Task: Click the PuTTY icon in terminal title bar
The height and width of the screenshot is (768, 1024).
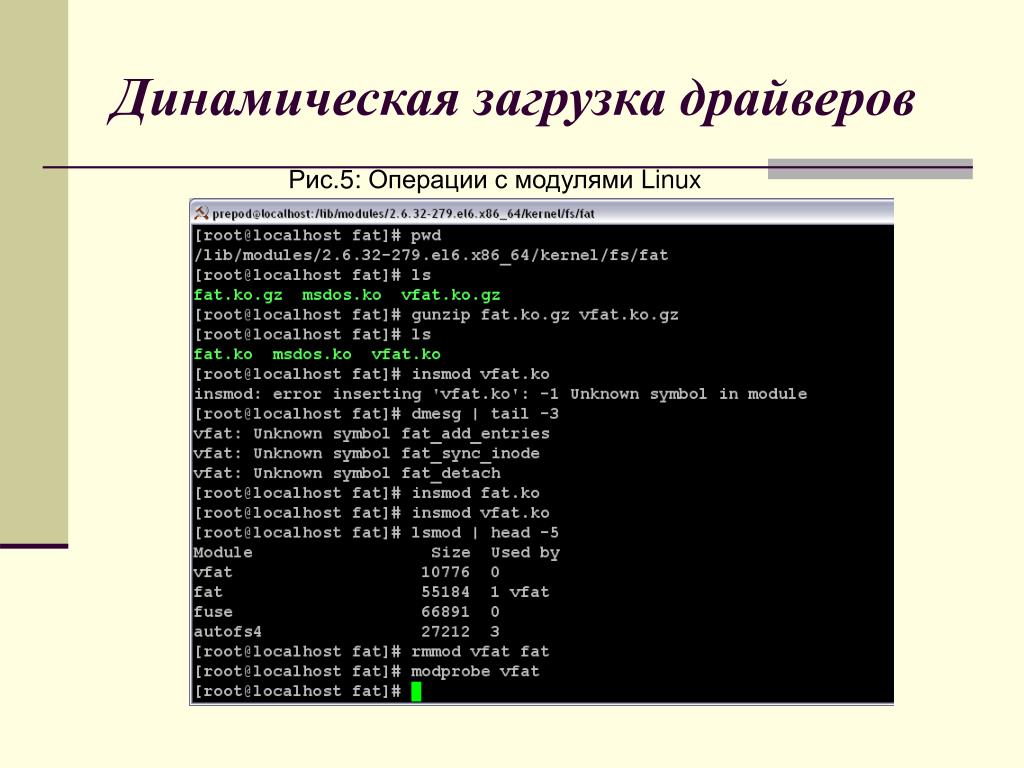Action: (x=202, y=213)
